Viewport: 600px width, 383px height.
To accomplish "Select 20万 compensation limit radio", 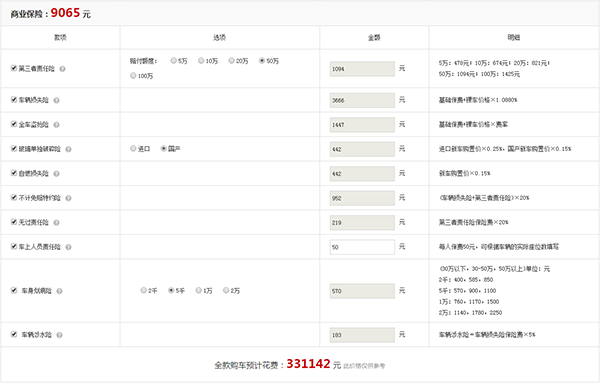I will (x=232, y=60).
